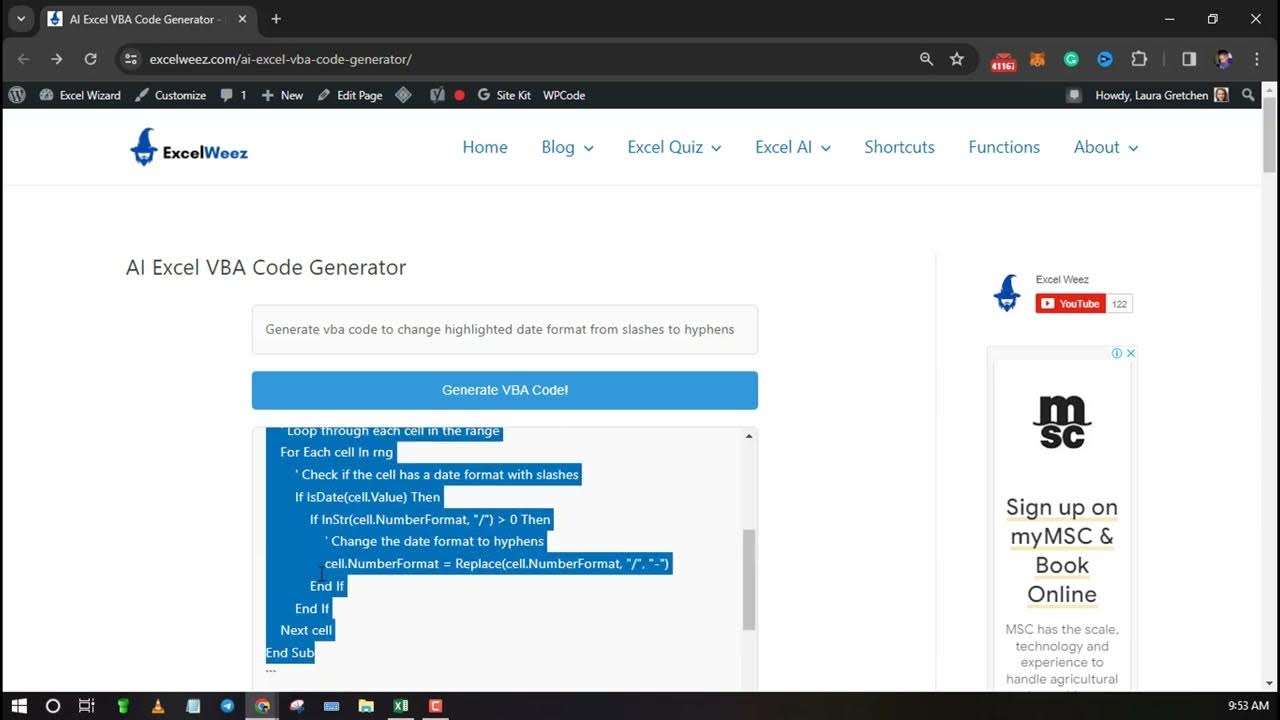Expand the Blog dropdown menu
This screenshot has height=720, width=1280.
click(x=566, y=147)
